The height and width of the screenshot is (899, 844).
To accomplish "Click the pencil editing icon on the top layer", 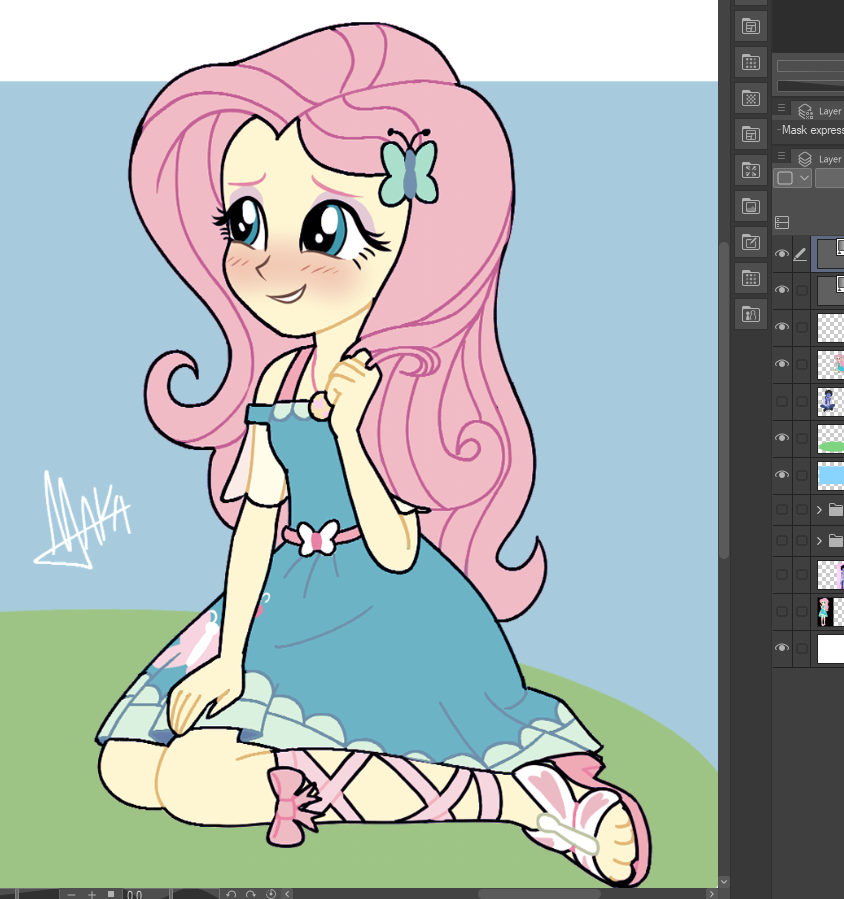I will (800, 253).
